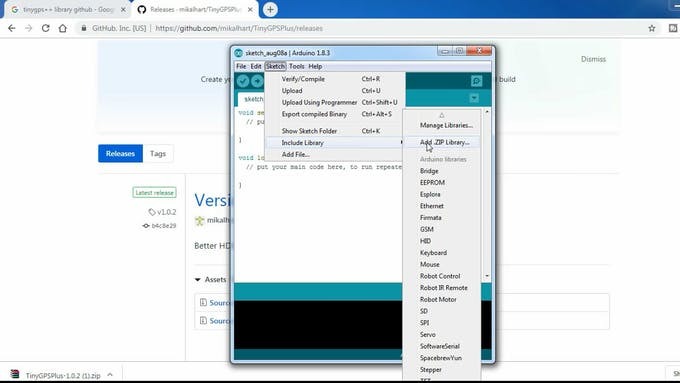This screenshot has height=383, width=680.
Task: Dismiss the GitHub banner
Action: (593, 59)
